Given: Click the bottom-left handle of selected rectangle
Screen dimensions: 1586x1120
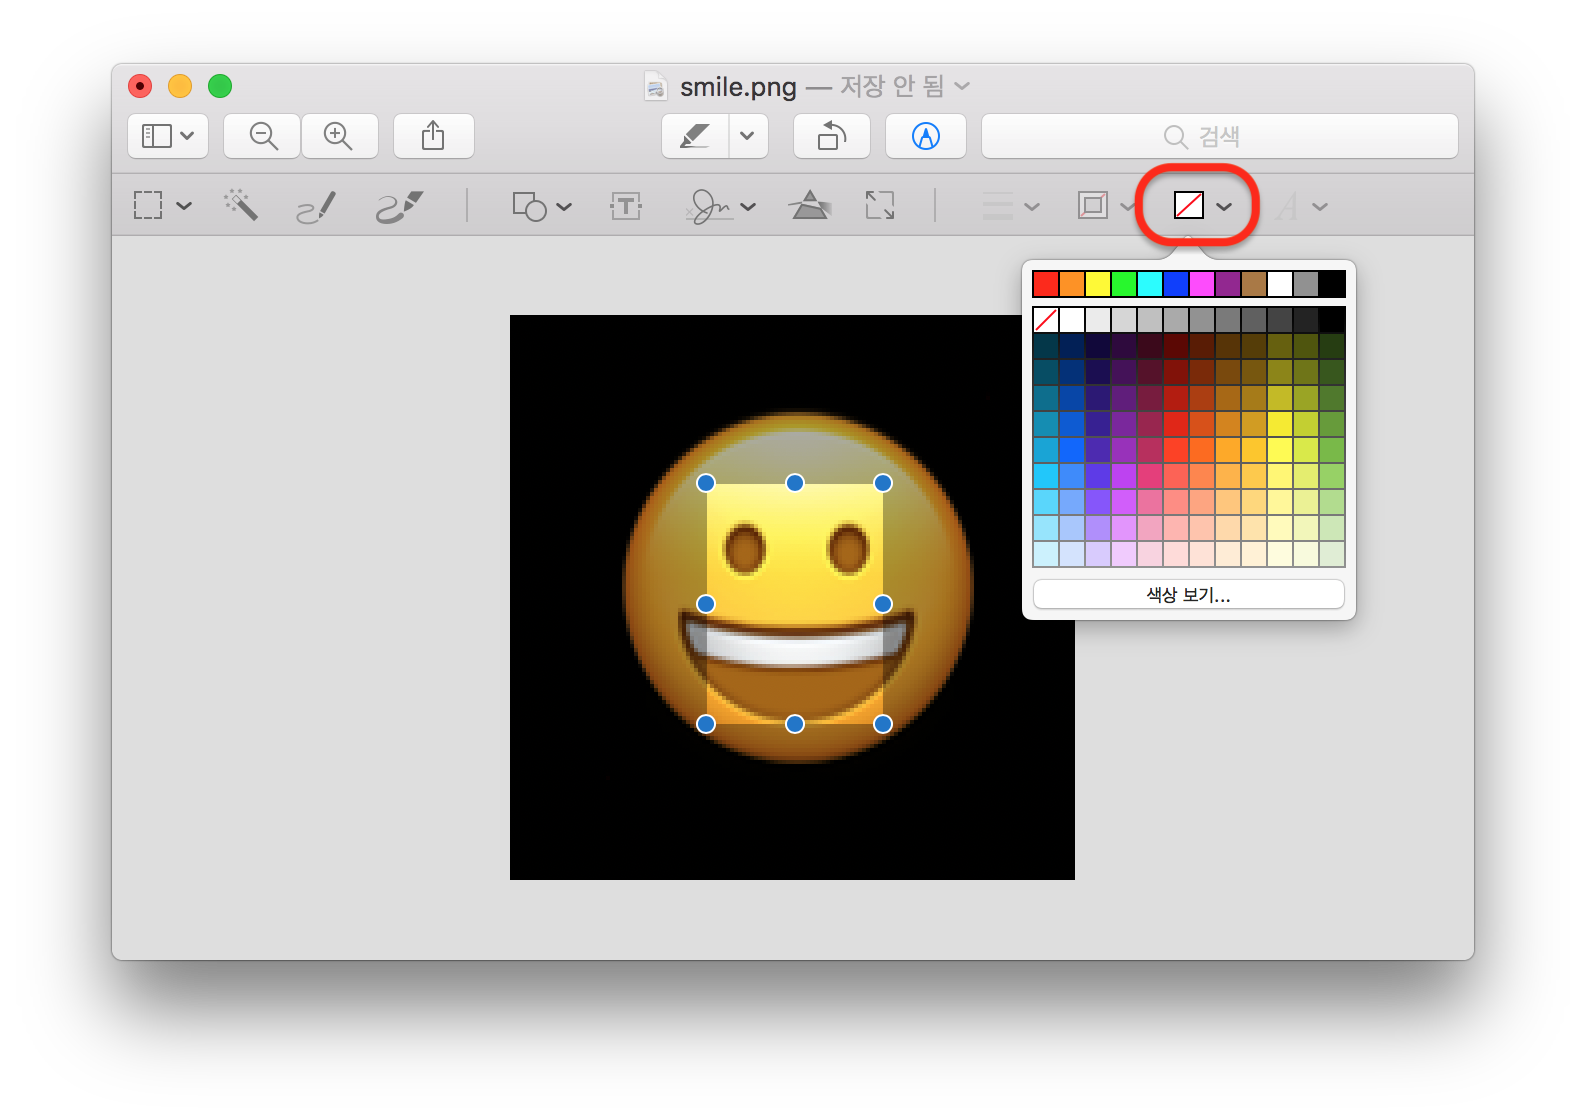Looking at the screenshot, I should coord(706,724).
